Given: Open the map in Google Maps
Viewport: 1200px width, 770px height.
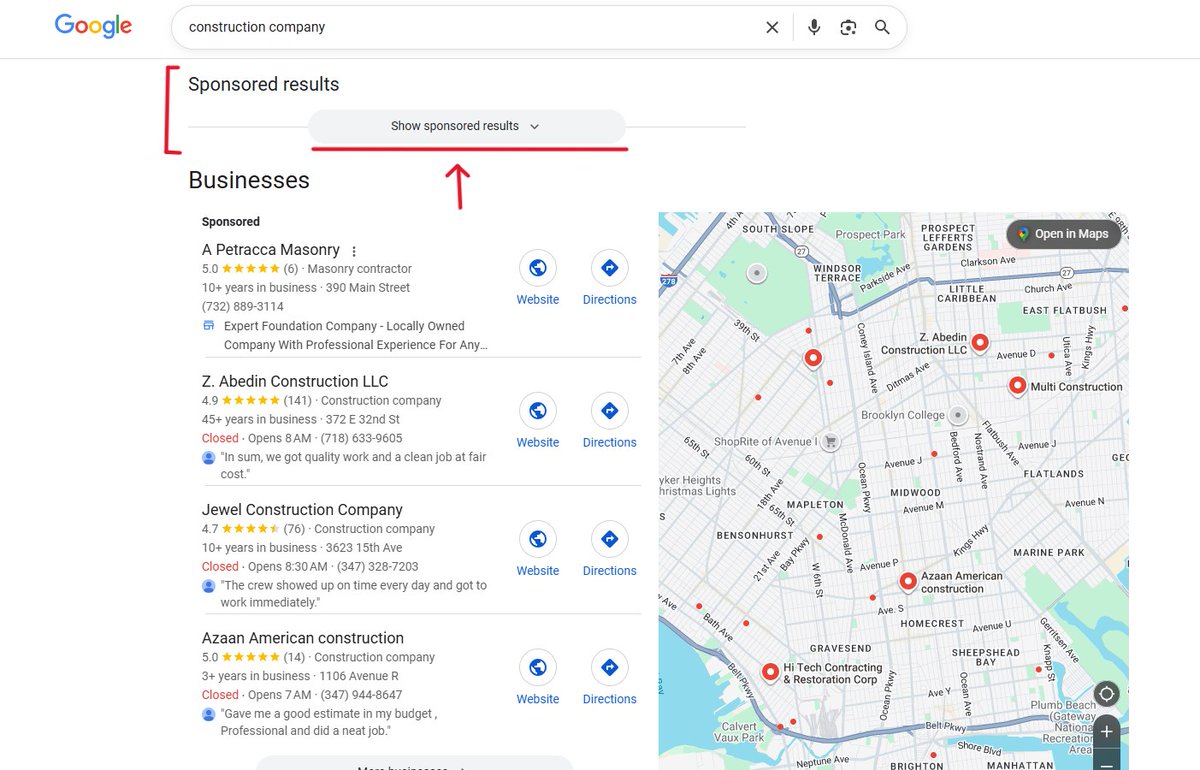Looking at the screenshot, I should click(1064, 234).
